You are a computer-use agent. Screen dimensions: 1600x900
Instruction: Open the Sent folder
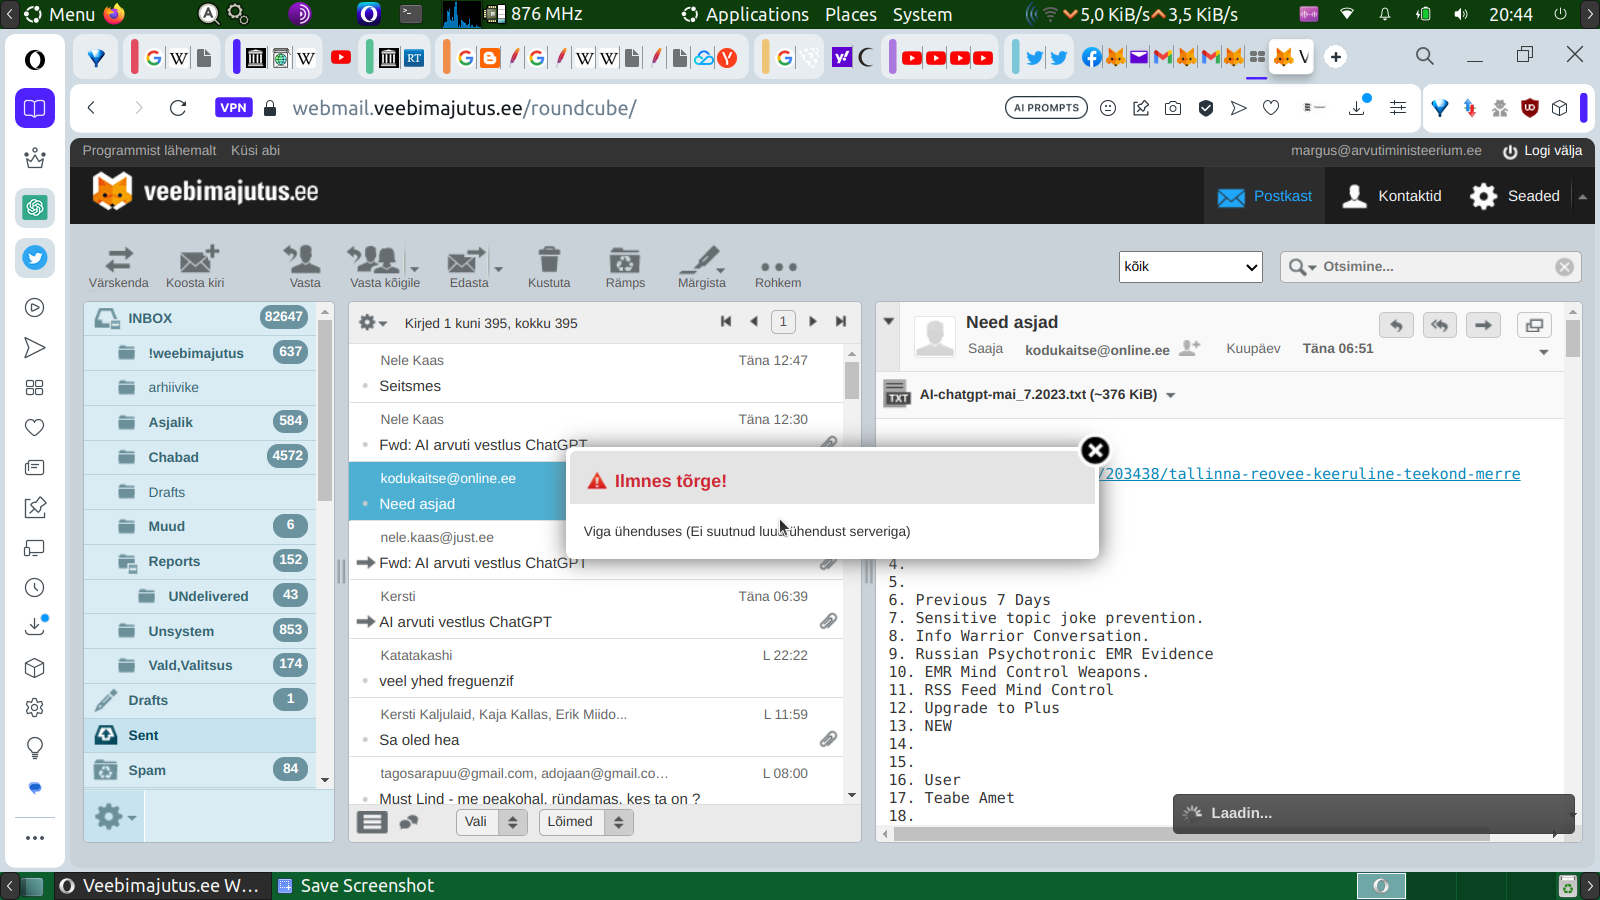(200, 735)
